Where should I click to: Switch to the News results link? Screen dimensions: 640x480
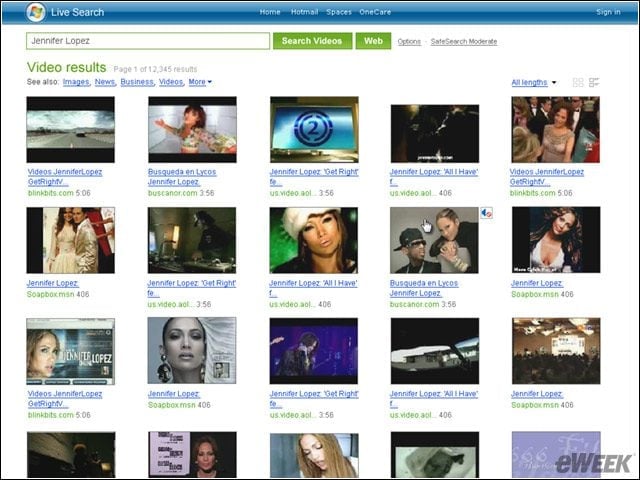(105, 82)
